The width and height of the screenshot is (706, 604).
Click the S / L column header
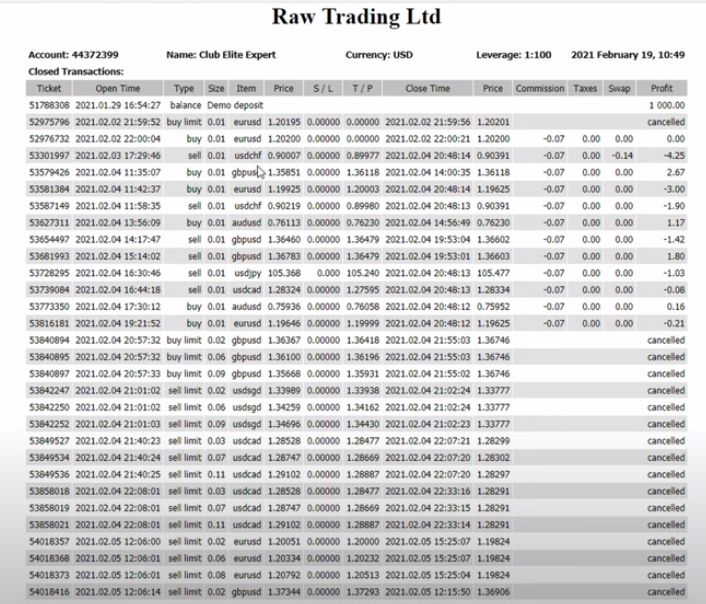(323, 88)
